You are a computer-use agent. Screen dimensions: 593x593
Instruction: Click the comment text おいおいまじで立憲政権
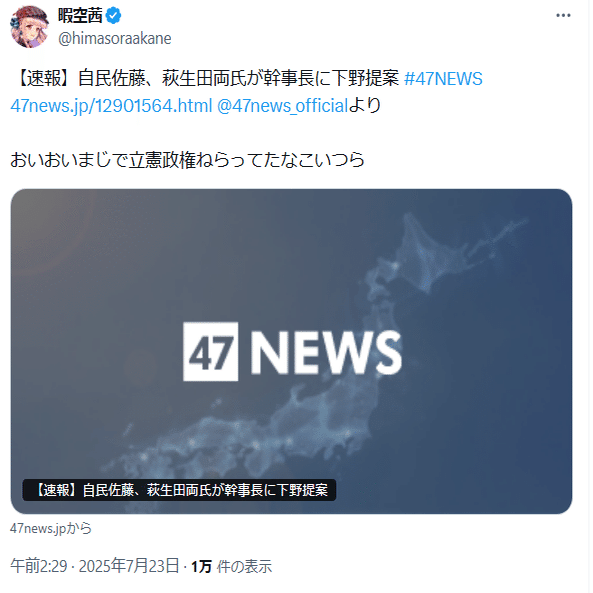[x=102, y=160]
